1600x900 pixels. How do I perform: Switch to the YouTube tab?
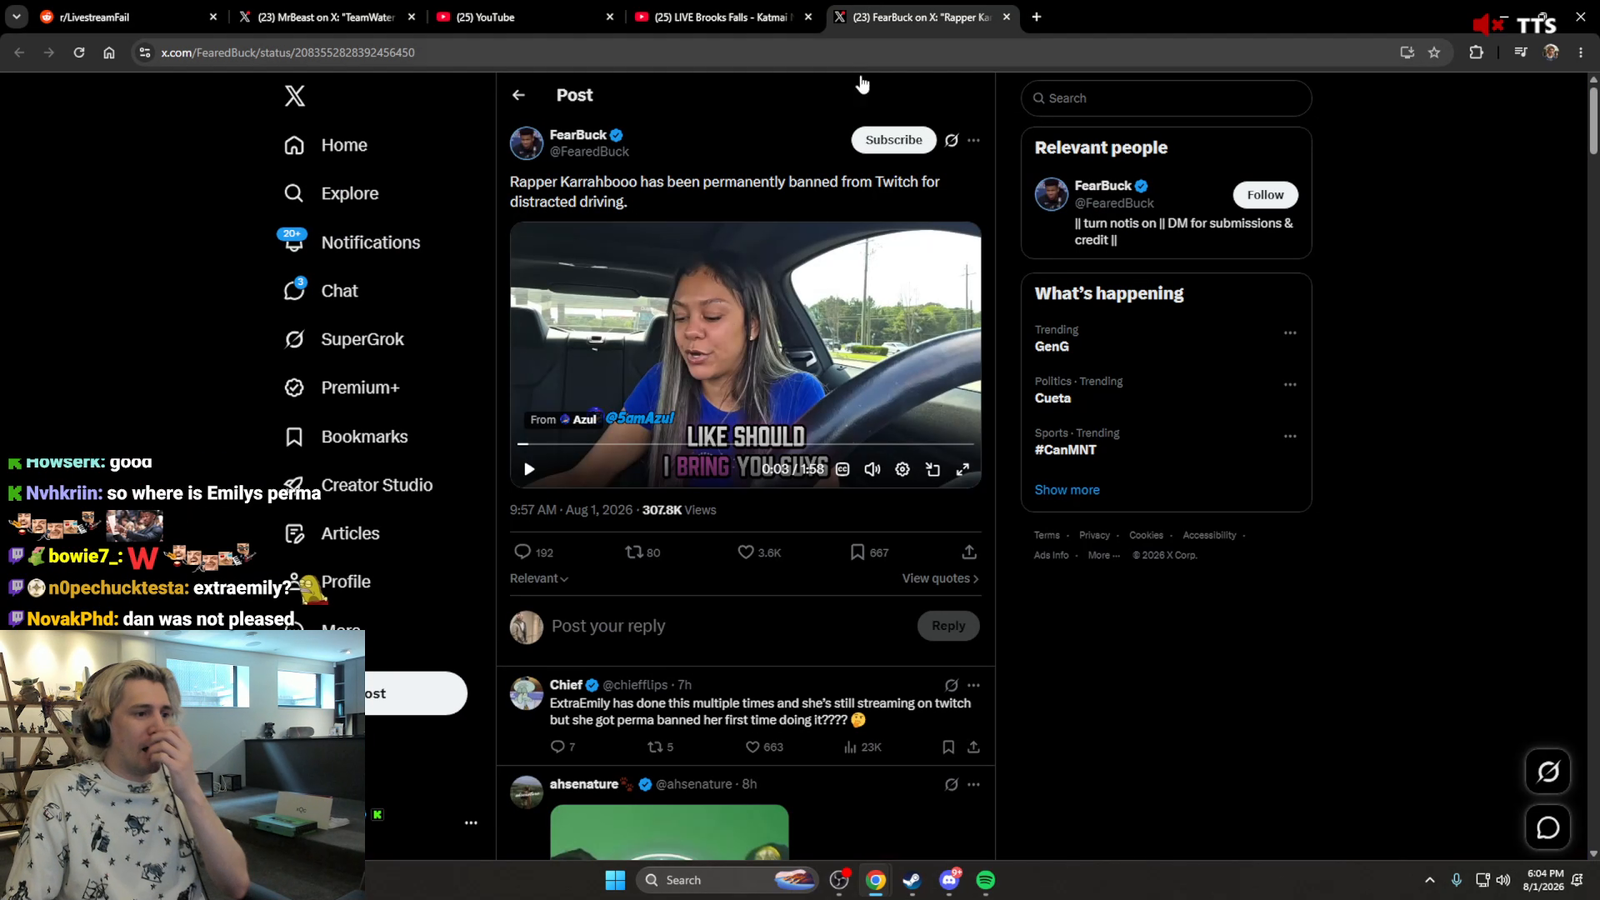525,17
